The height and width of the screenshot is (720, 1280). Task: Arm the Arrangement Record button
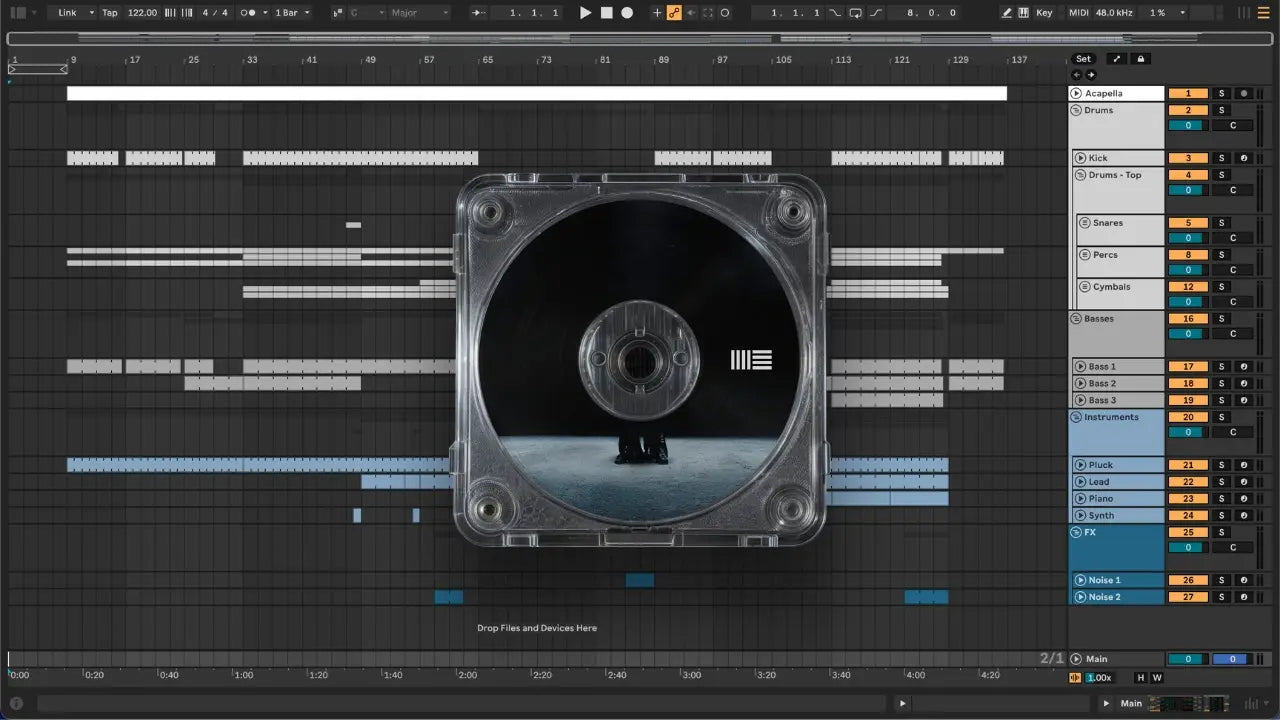(627, 13)
